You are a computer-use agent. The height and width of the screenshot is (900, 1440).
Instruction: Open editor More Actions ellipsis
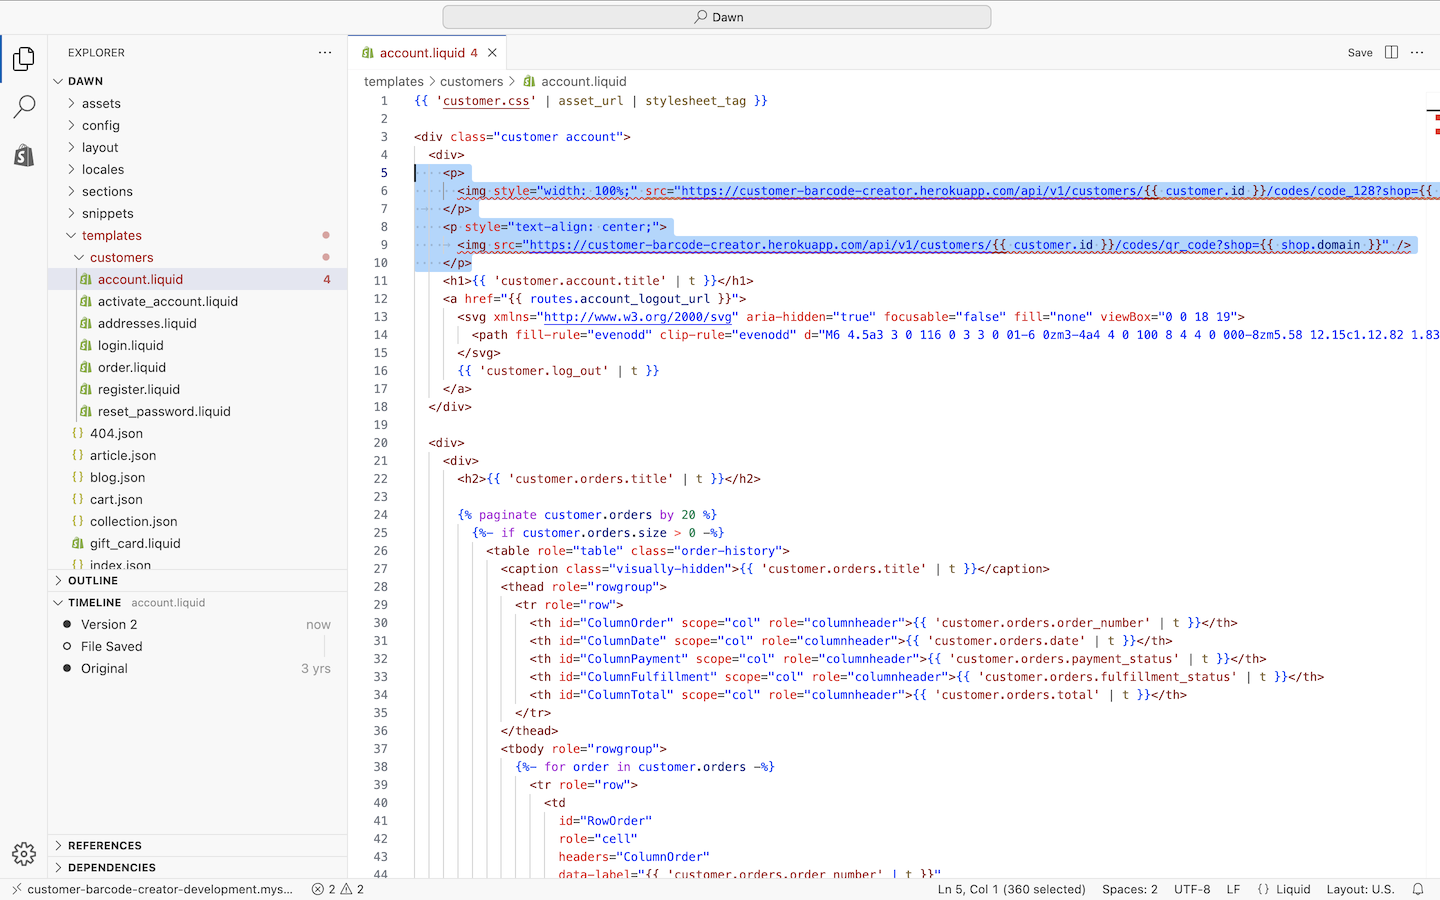pyautogui.click(x=1417, y=53)
